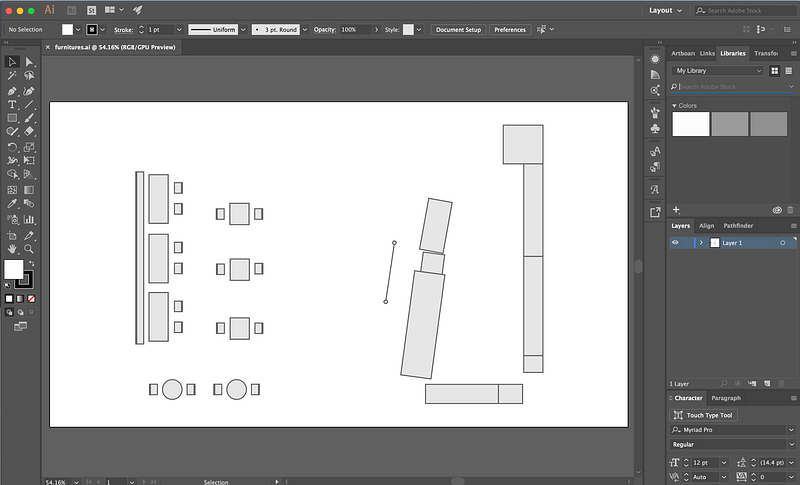Switch library to list view

click(x=789, y=71)
